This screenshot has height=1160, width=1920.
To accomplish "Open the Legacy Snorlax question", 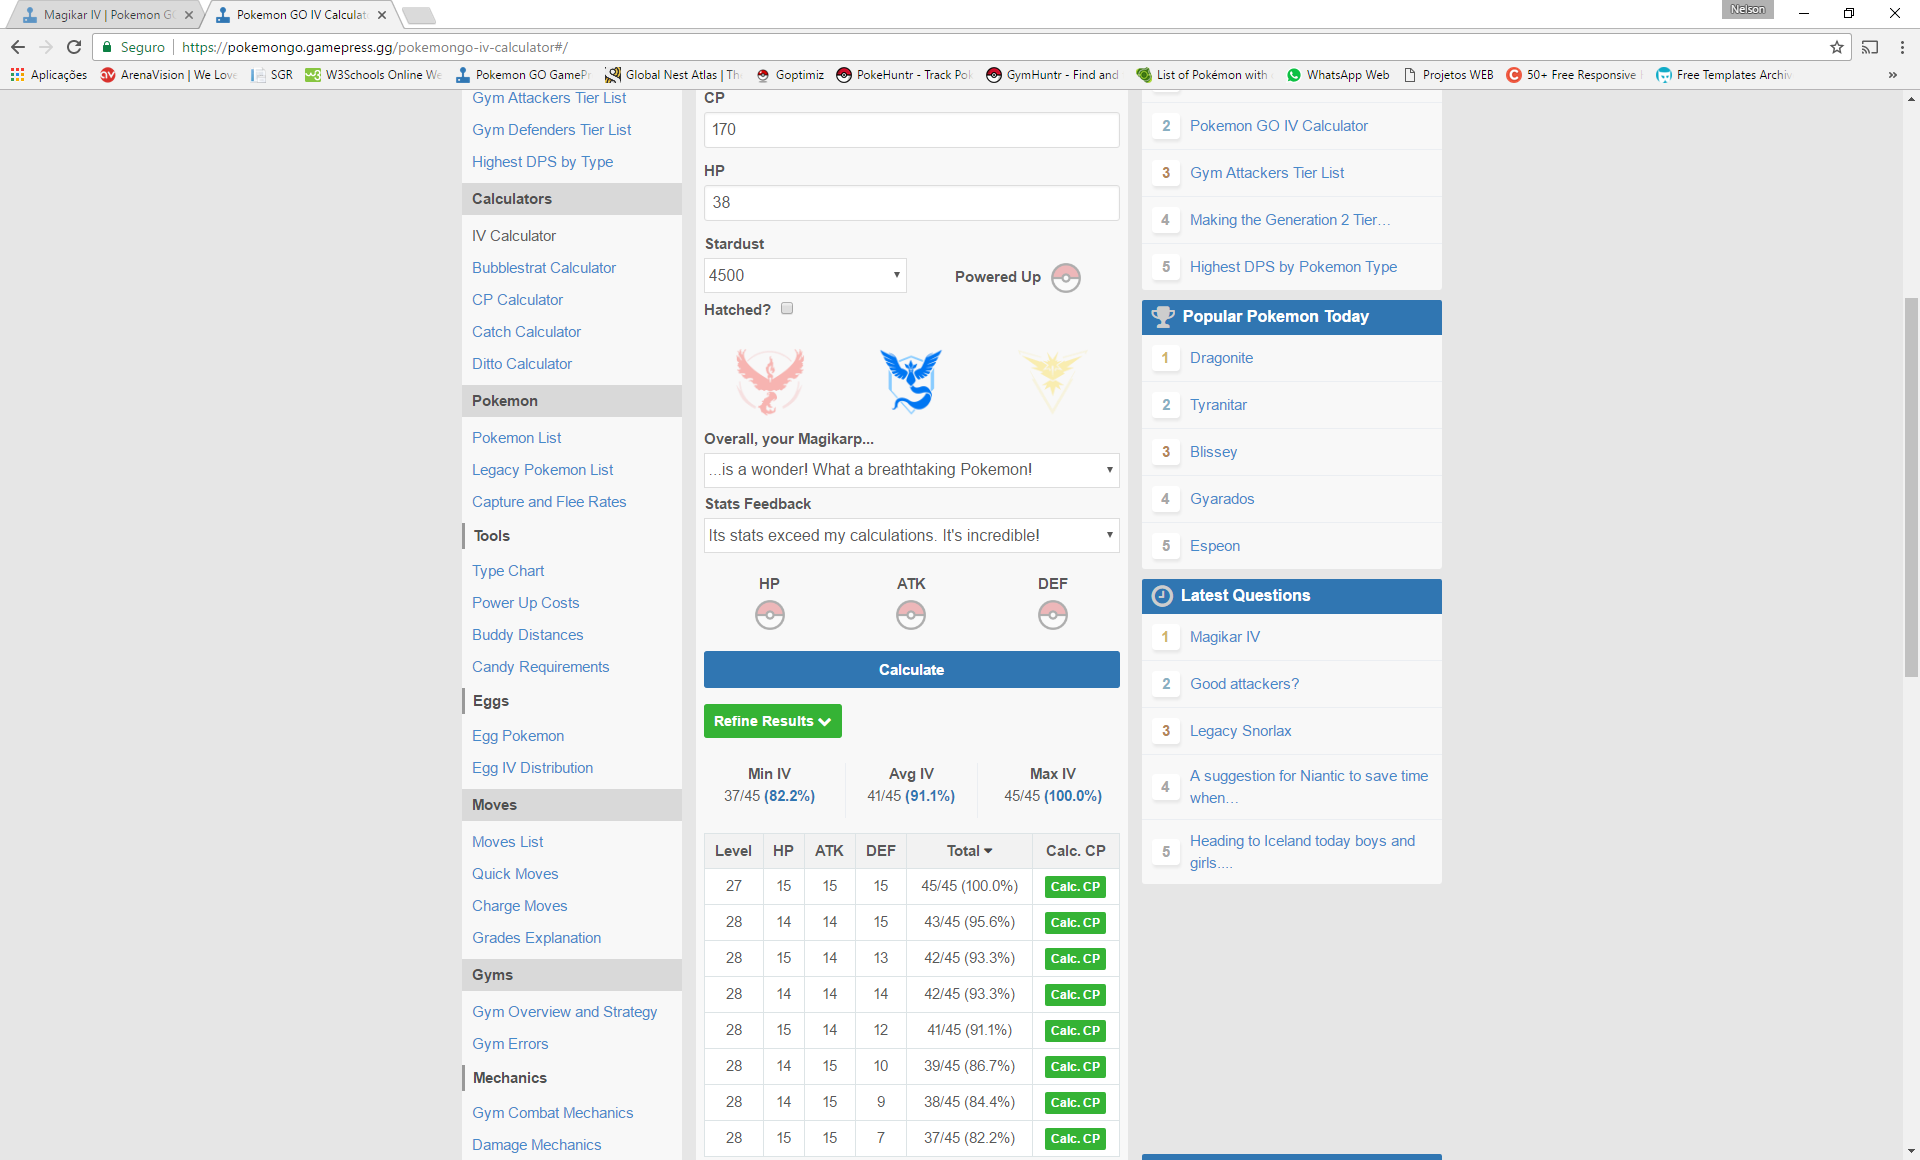I will click(x=1240, y=731).
